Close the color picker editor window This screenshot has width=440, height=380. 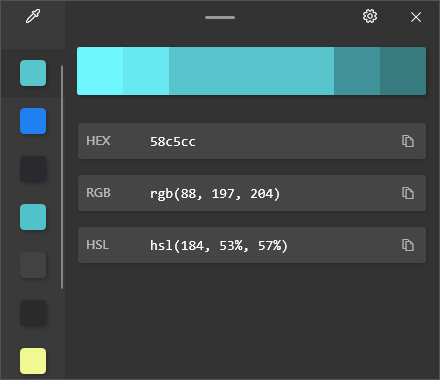(416, 17)
